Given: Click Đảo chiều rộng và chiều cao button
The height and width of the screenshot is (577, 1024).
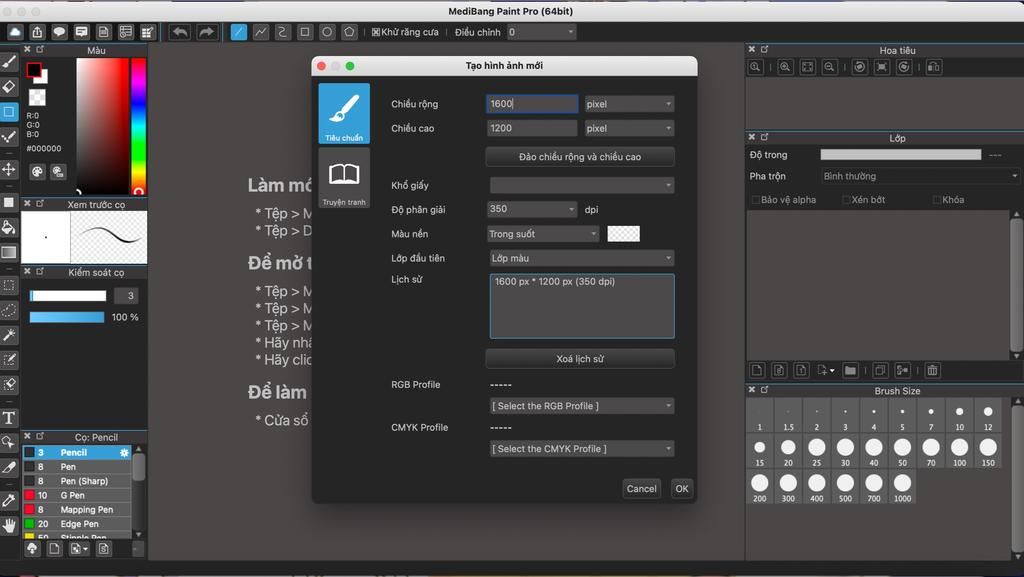Looking at the screenshot, I should (x=580, y=157).
